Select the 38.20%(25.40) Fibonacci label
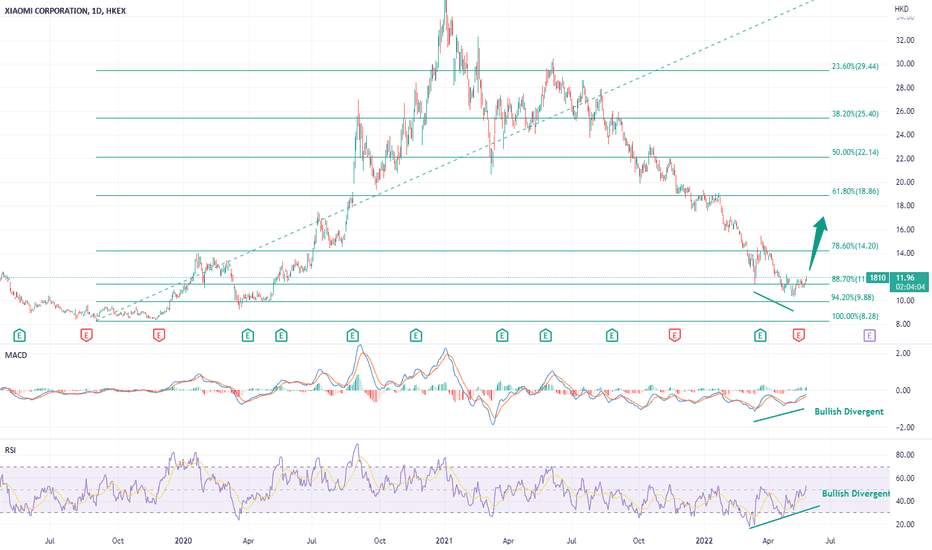This screenshot has width=932, height=550. click(855, 114)
